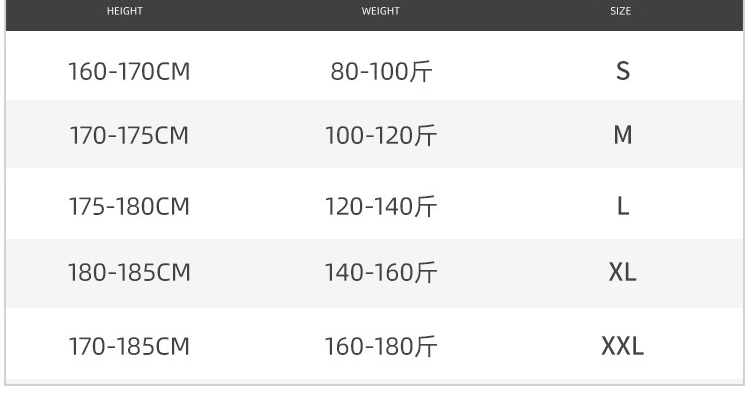
Task: Click the HEIGHT column header
Action: [x=124, y=12]
